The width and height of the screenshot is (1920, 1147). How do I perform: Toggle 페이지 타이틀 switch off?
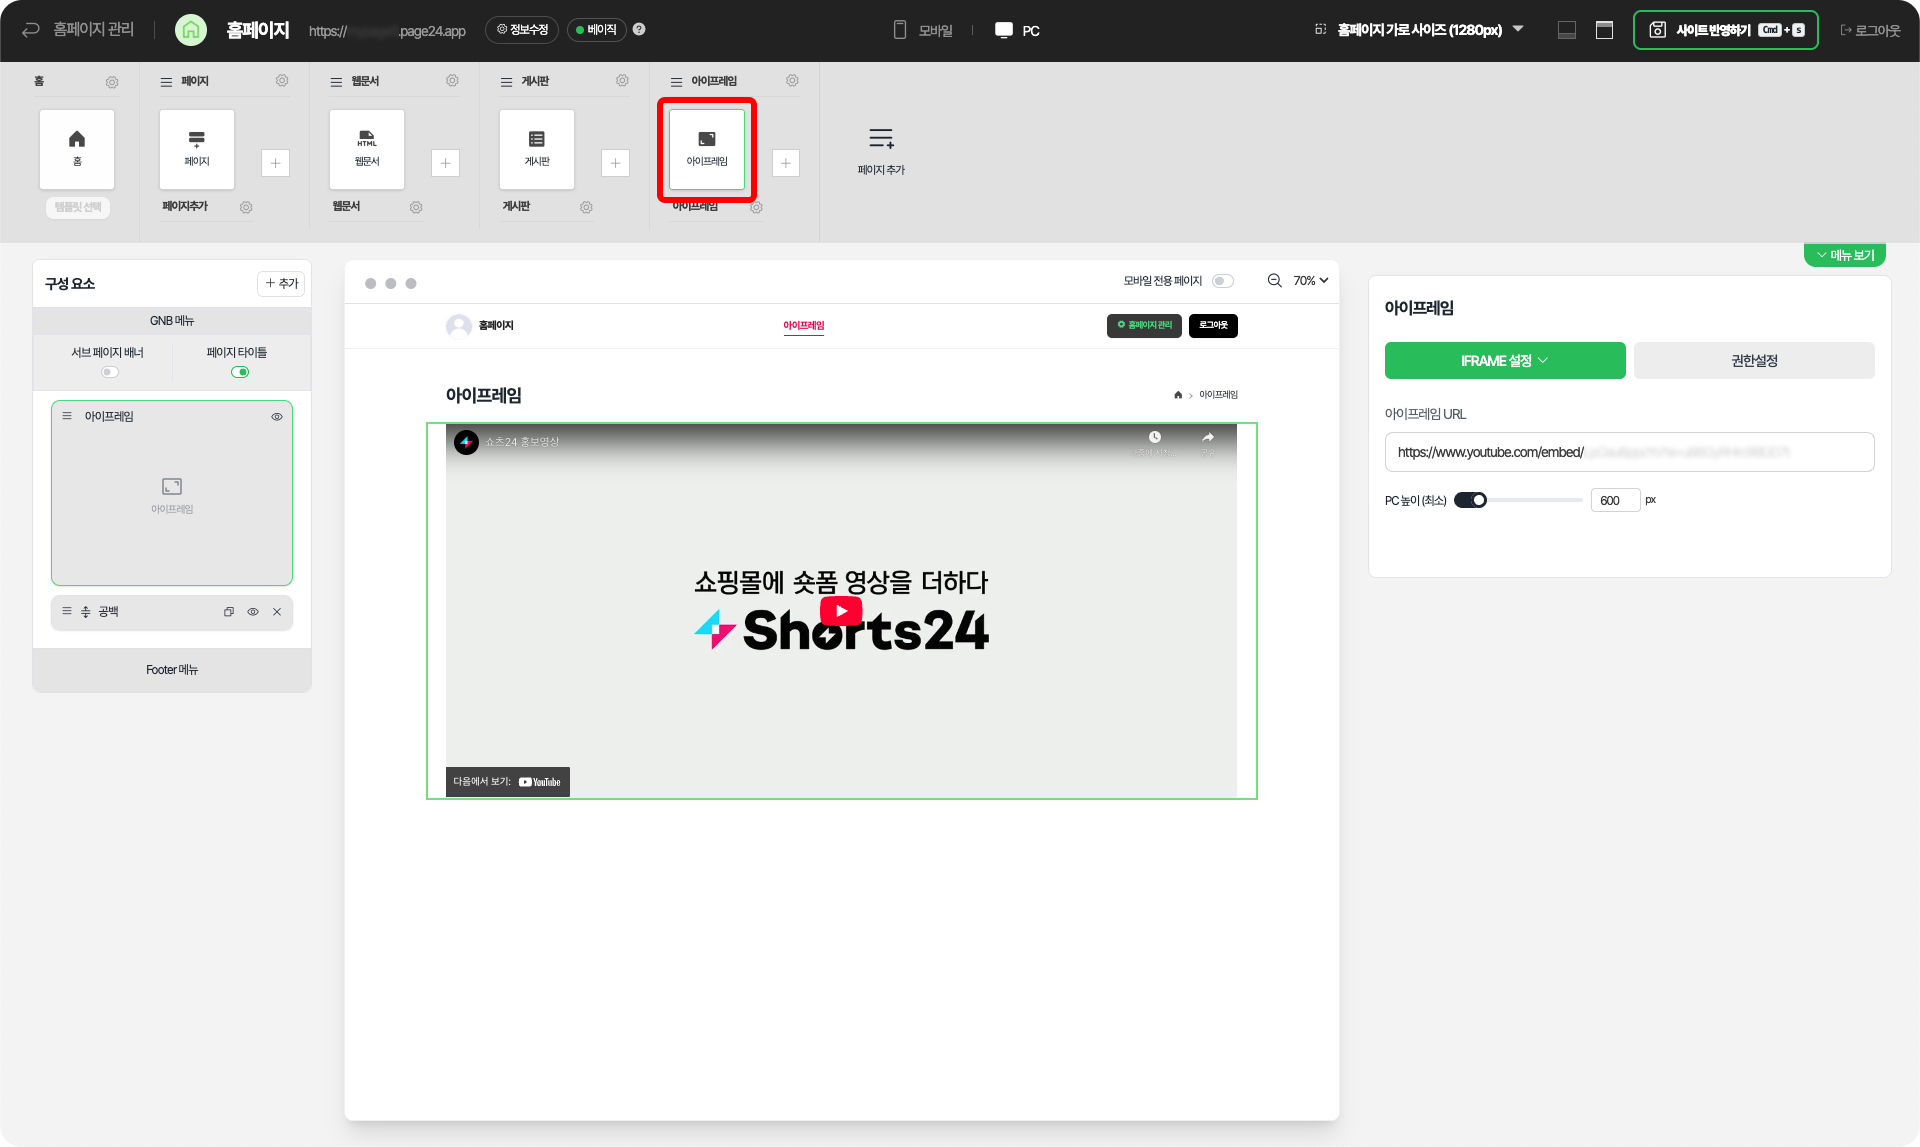[x=240, y=372]
